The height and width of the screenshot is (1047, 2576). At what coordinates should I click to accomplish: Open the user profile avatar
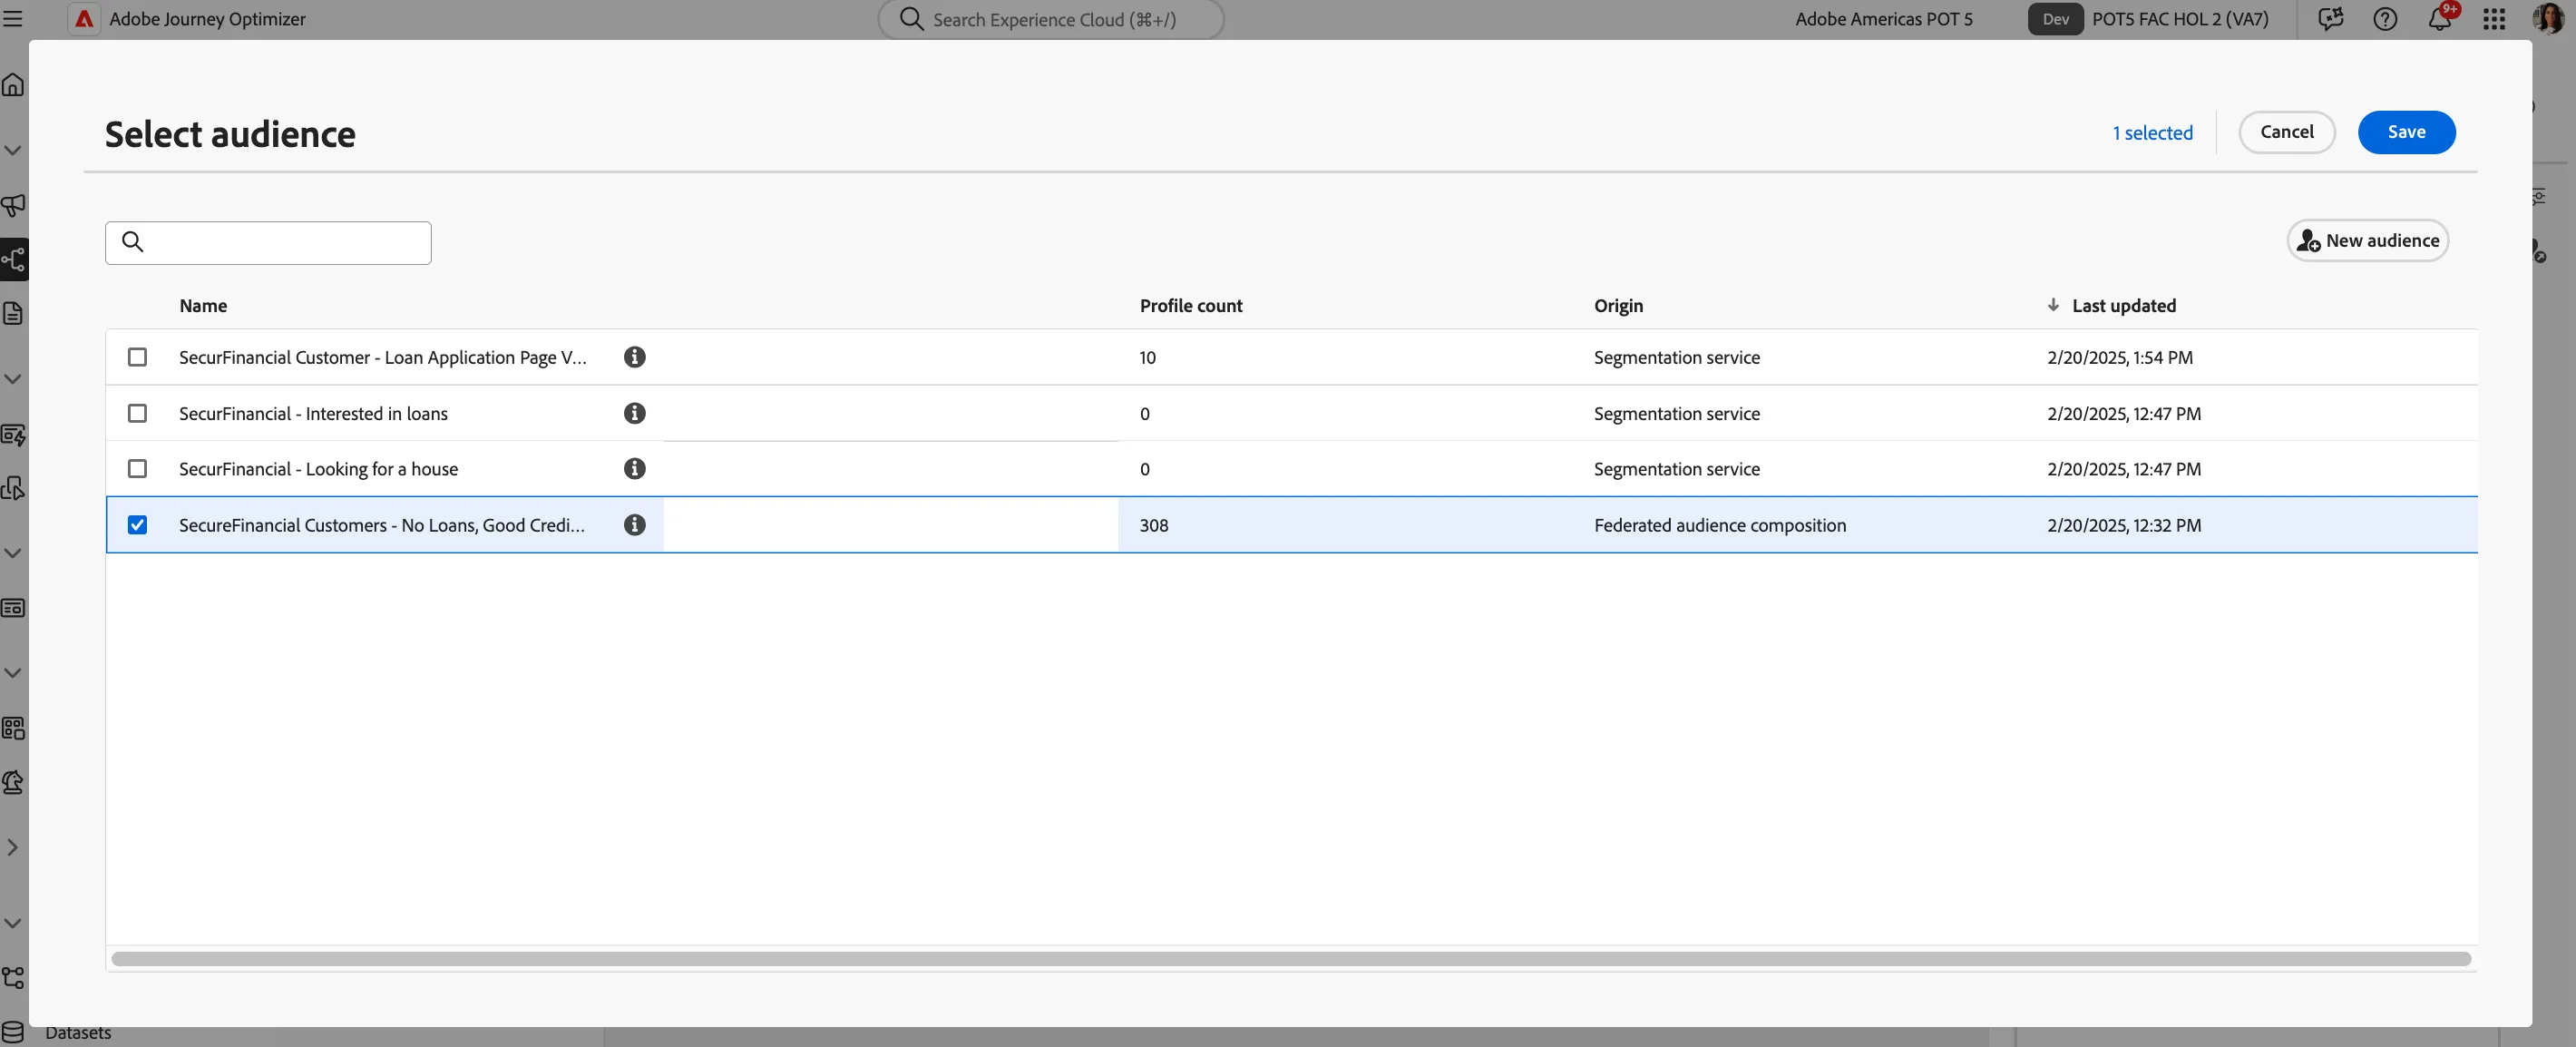[2548, 19]
